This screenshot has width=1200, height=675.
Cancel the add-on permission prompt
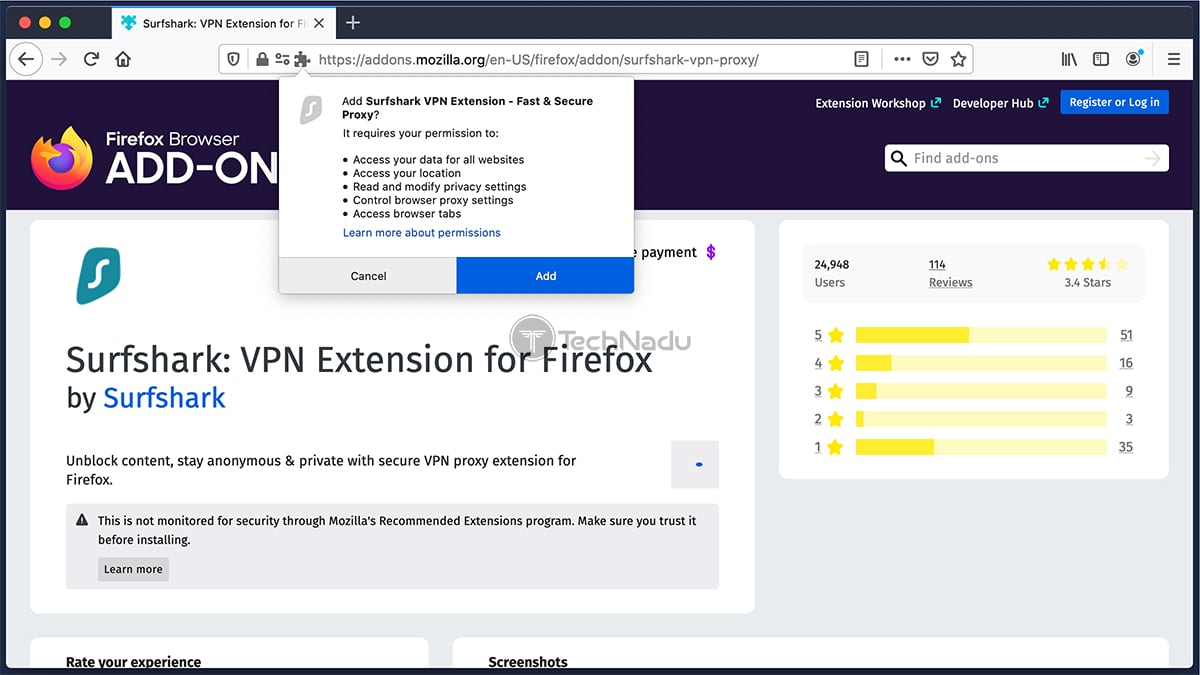(x=368, y=276)
